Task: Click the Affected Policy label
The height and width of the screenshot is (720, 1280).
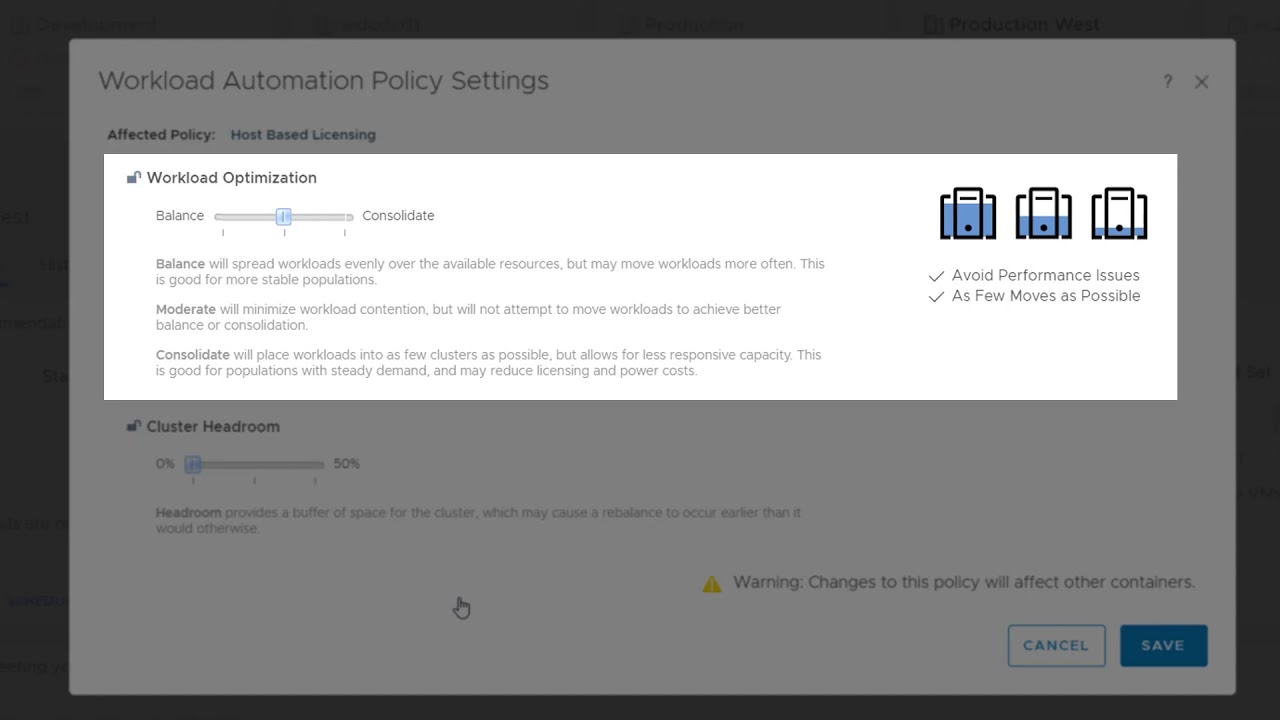Action: coord(161,135)
